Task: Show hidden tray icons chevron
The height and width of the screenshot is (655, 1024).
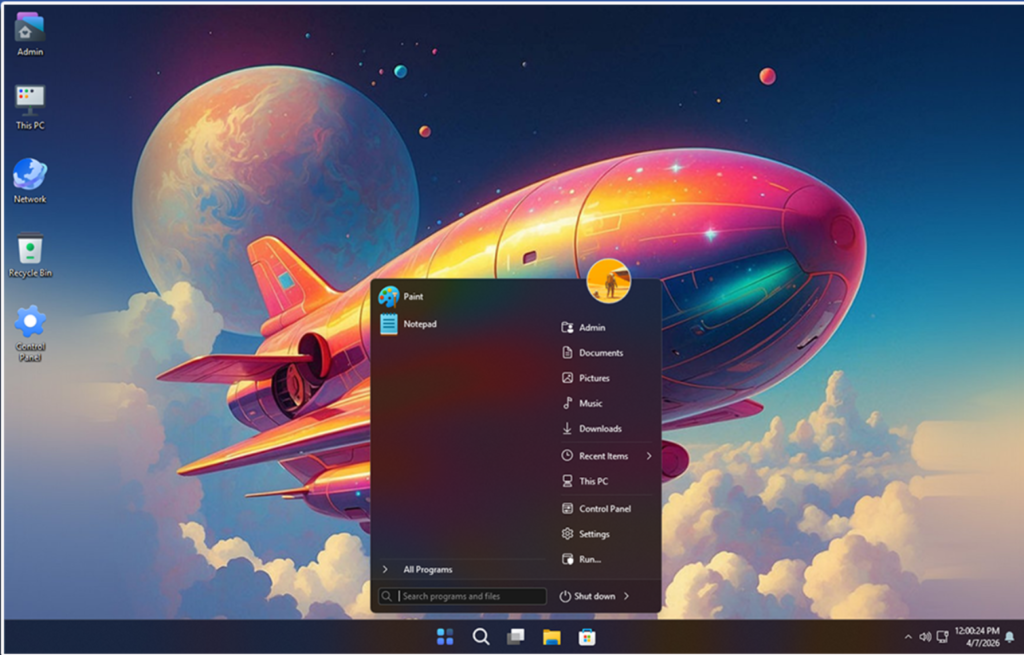Action: 908,637
